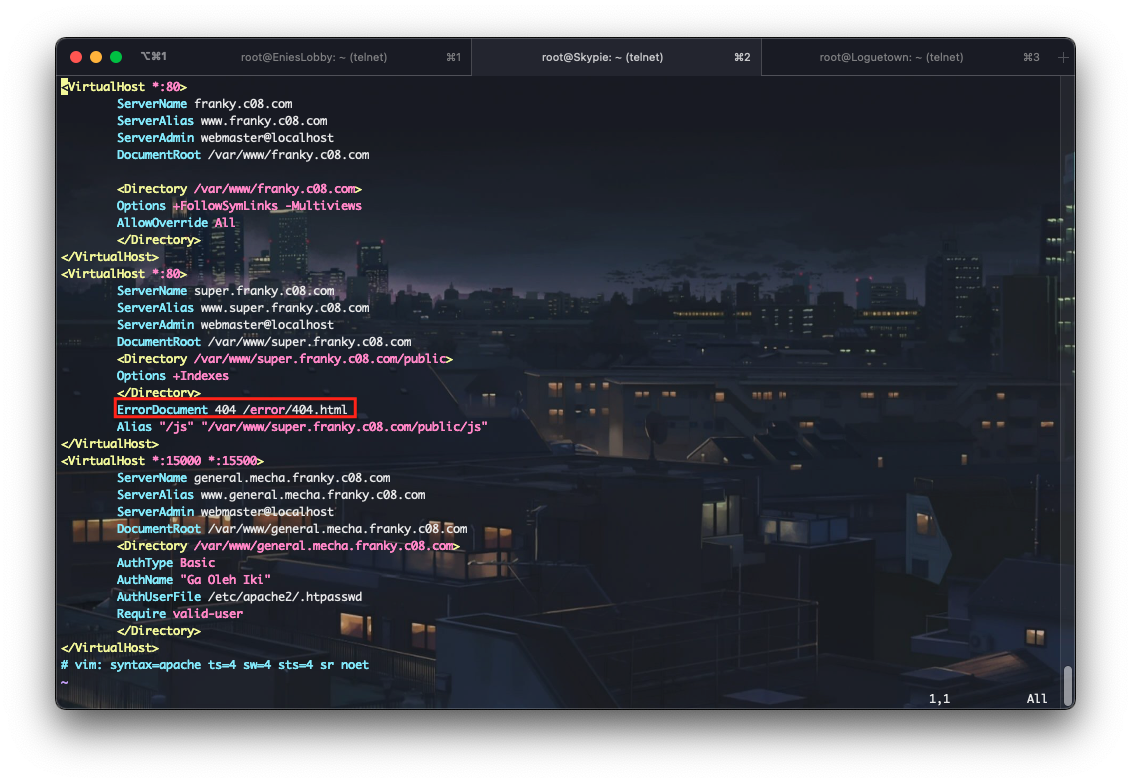The image size is (1131, 783).
Task: Click the '1,1' cursor position indicator
Action: pyautogui.click(x=939, y=699)
